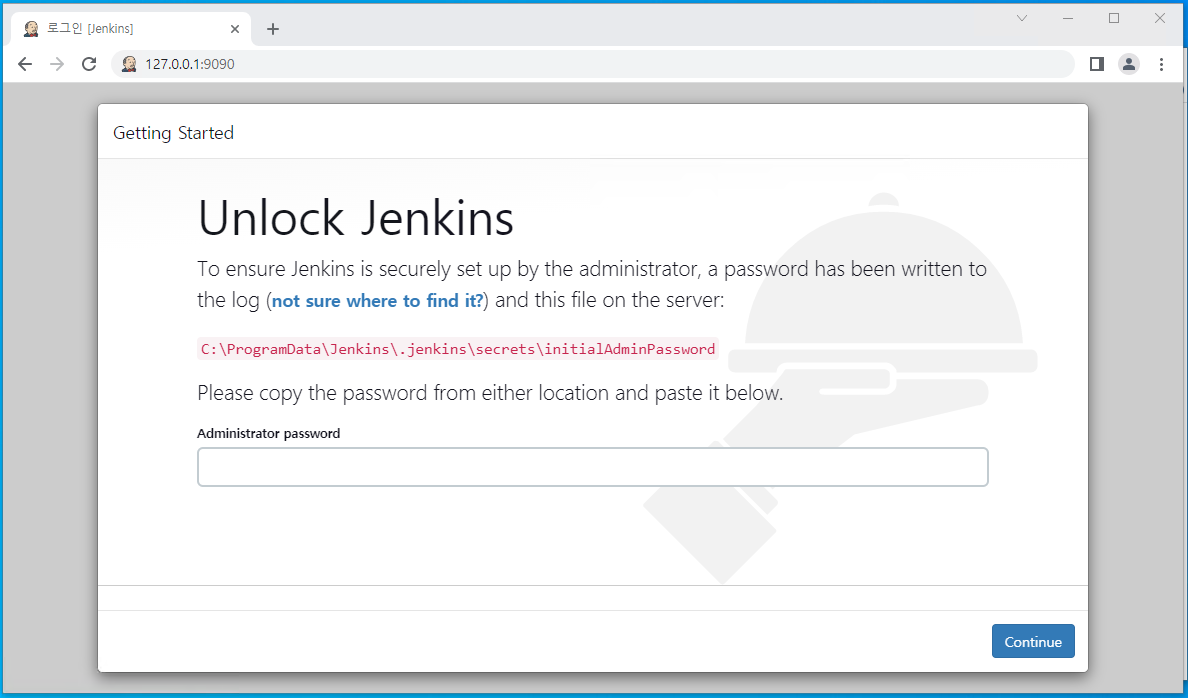The height and width of the screenshot is (698, 1188).
Task: Open a new browser tab
Action: coord(274,29)
